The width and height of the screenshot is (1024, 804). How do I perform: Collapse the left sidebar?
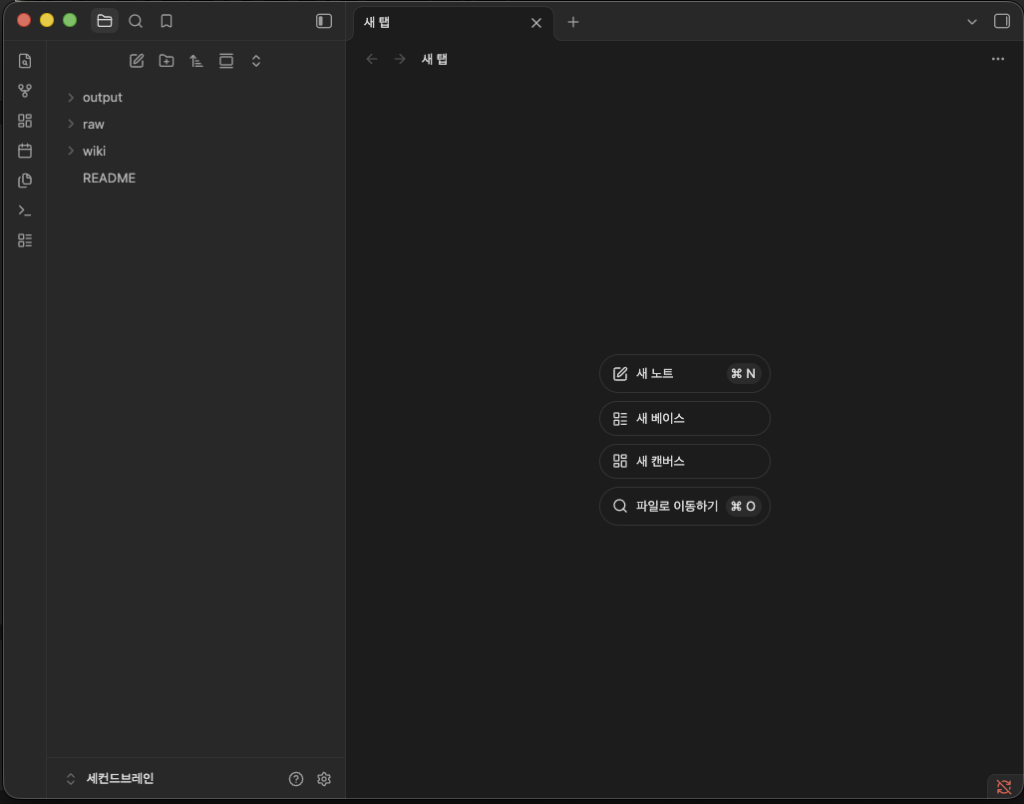pos(324,21)
